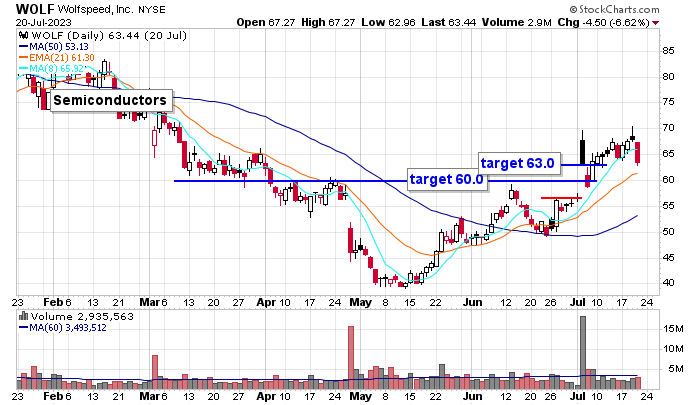
Task: Click the 85 price axis label
Action: pos(668,50)
